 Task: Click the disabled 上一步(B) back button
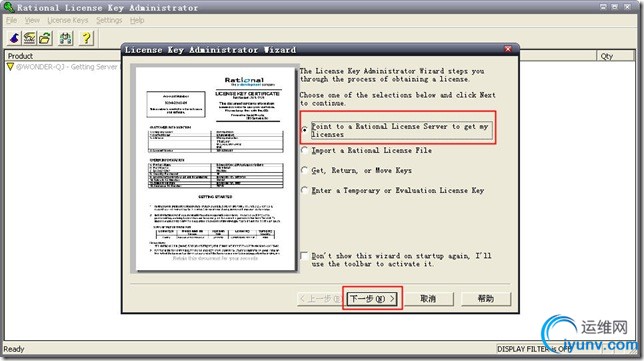point(321,299)
